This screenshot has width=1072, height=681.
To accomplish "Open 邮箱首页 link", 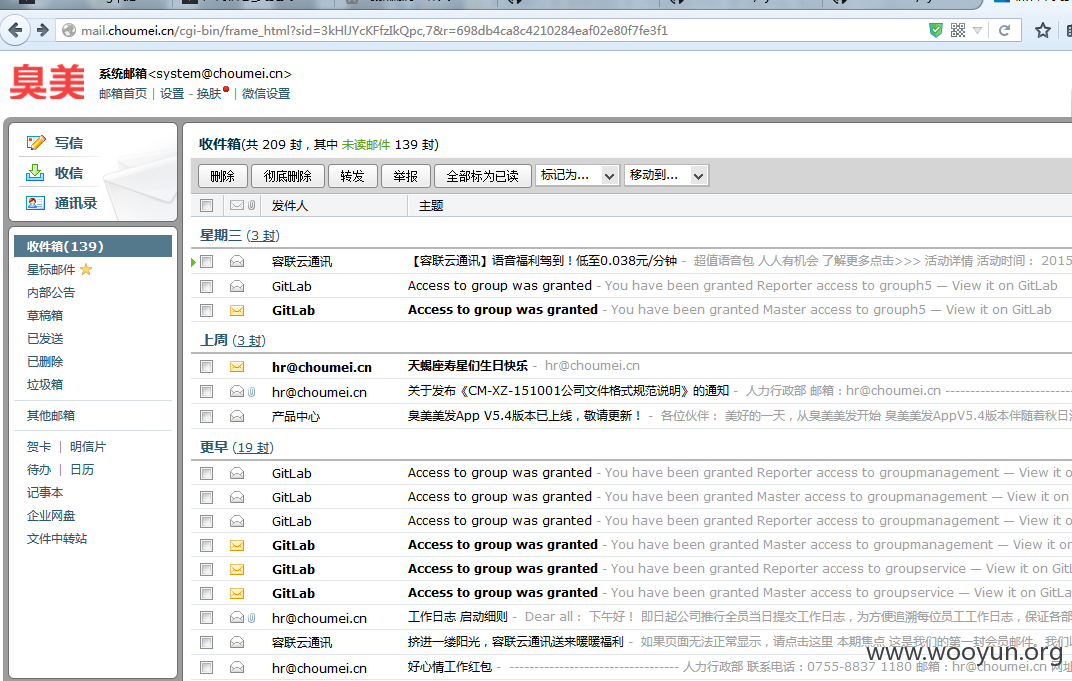I will coord(123,94).
